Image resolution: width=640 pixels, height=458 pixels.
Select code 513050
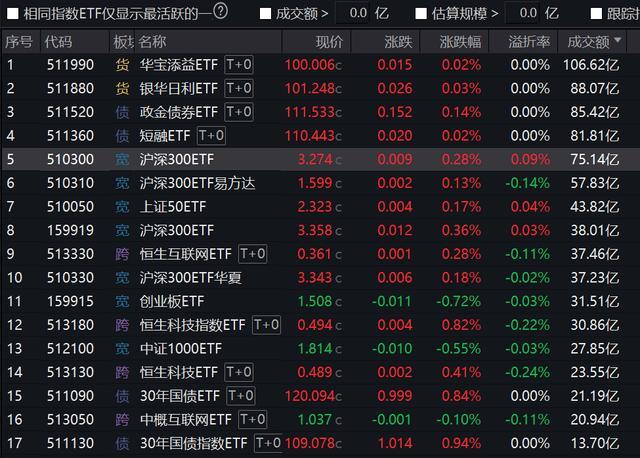pos(70,420)
